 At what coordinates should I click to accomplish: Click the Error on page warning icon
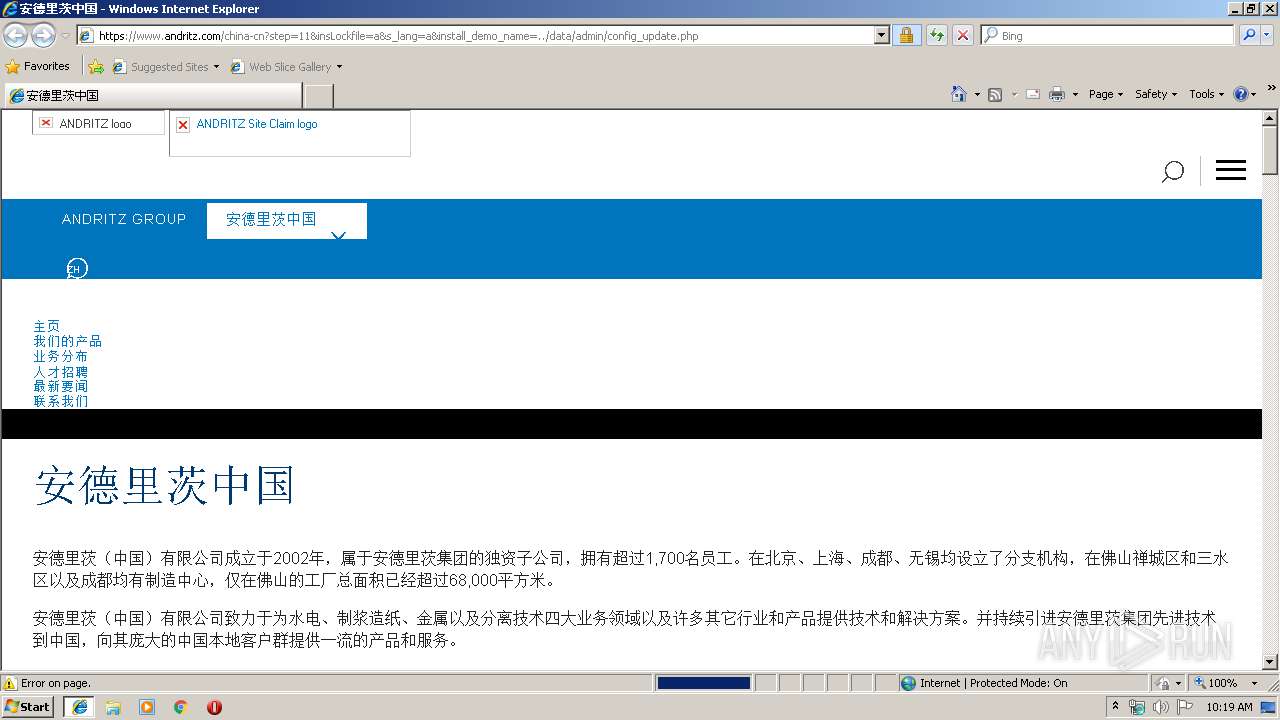point(10,683)
